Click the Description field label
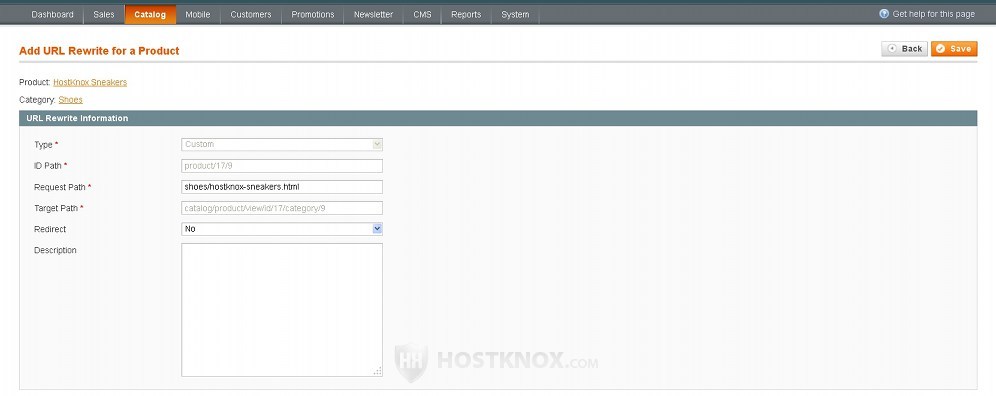 pos(55,250)
